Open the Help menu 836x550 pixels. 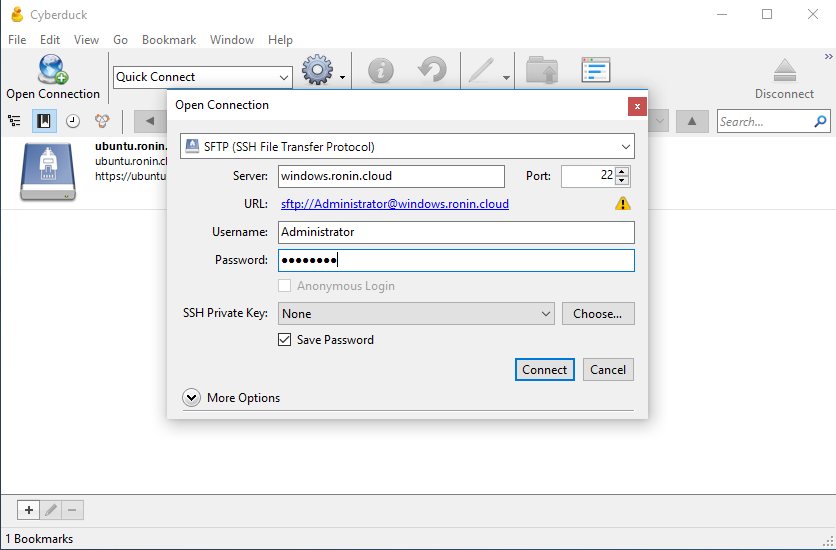tap(280, 40)
